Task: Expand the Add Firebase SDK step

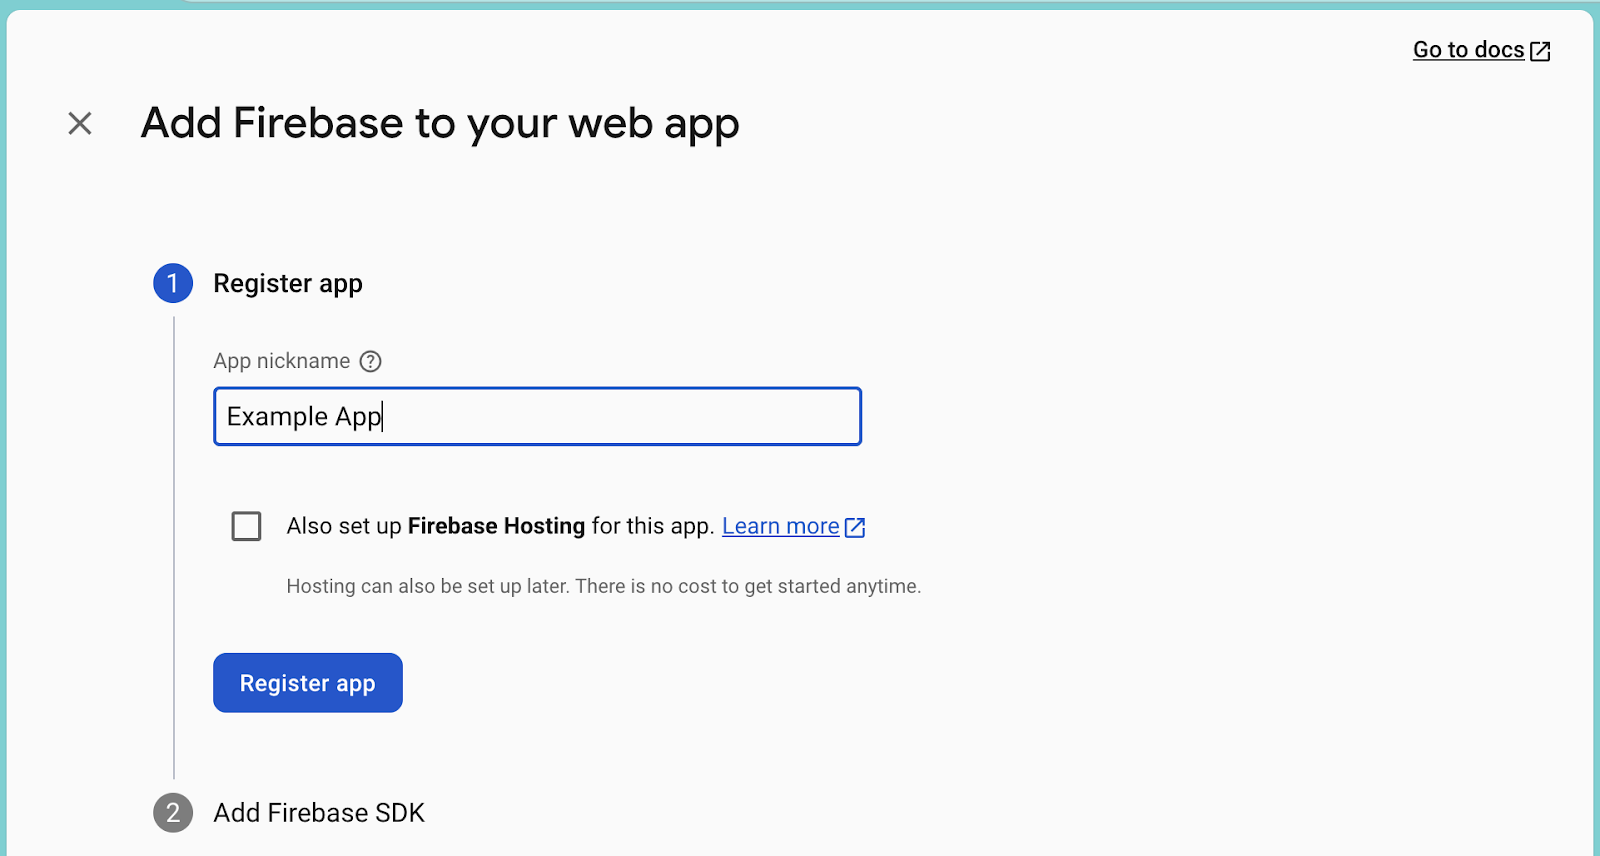Action: point(319,813)
